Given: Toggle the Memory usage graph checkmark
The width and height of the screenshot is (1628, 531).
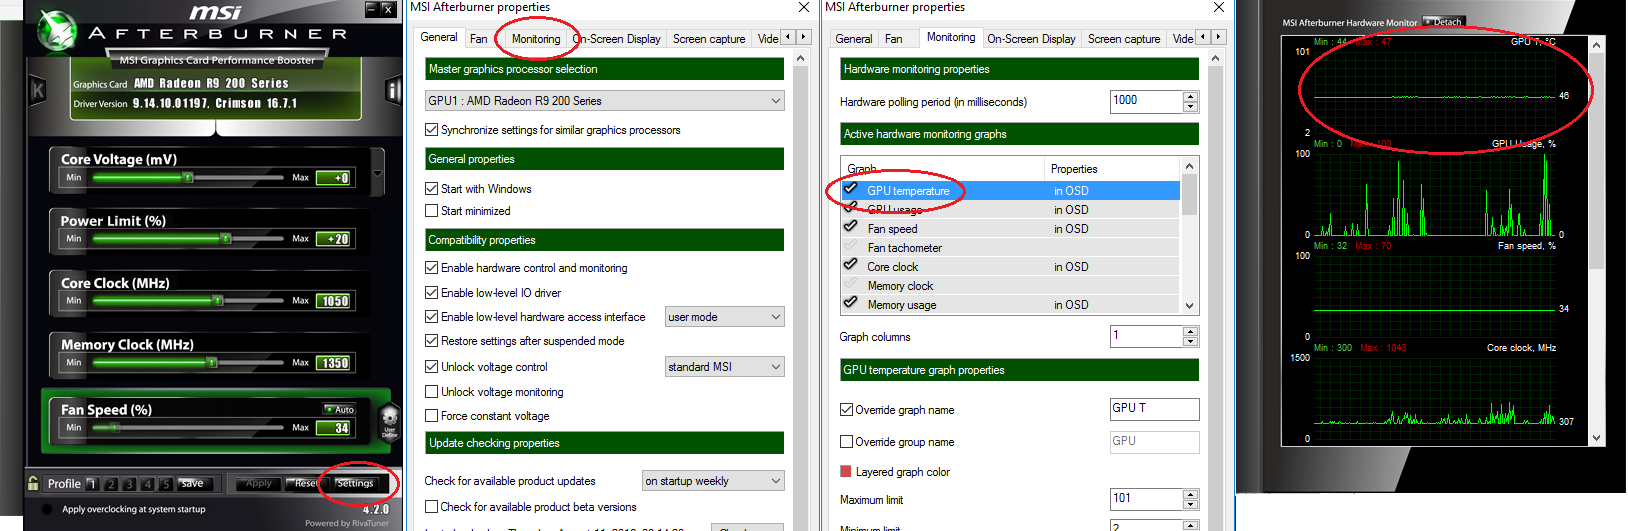Looking at the screenshot, I should coord(851,303).
